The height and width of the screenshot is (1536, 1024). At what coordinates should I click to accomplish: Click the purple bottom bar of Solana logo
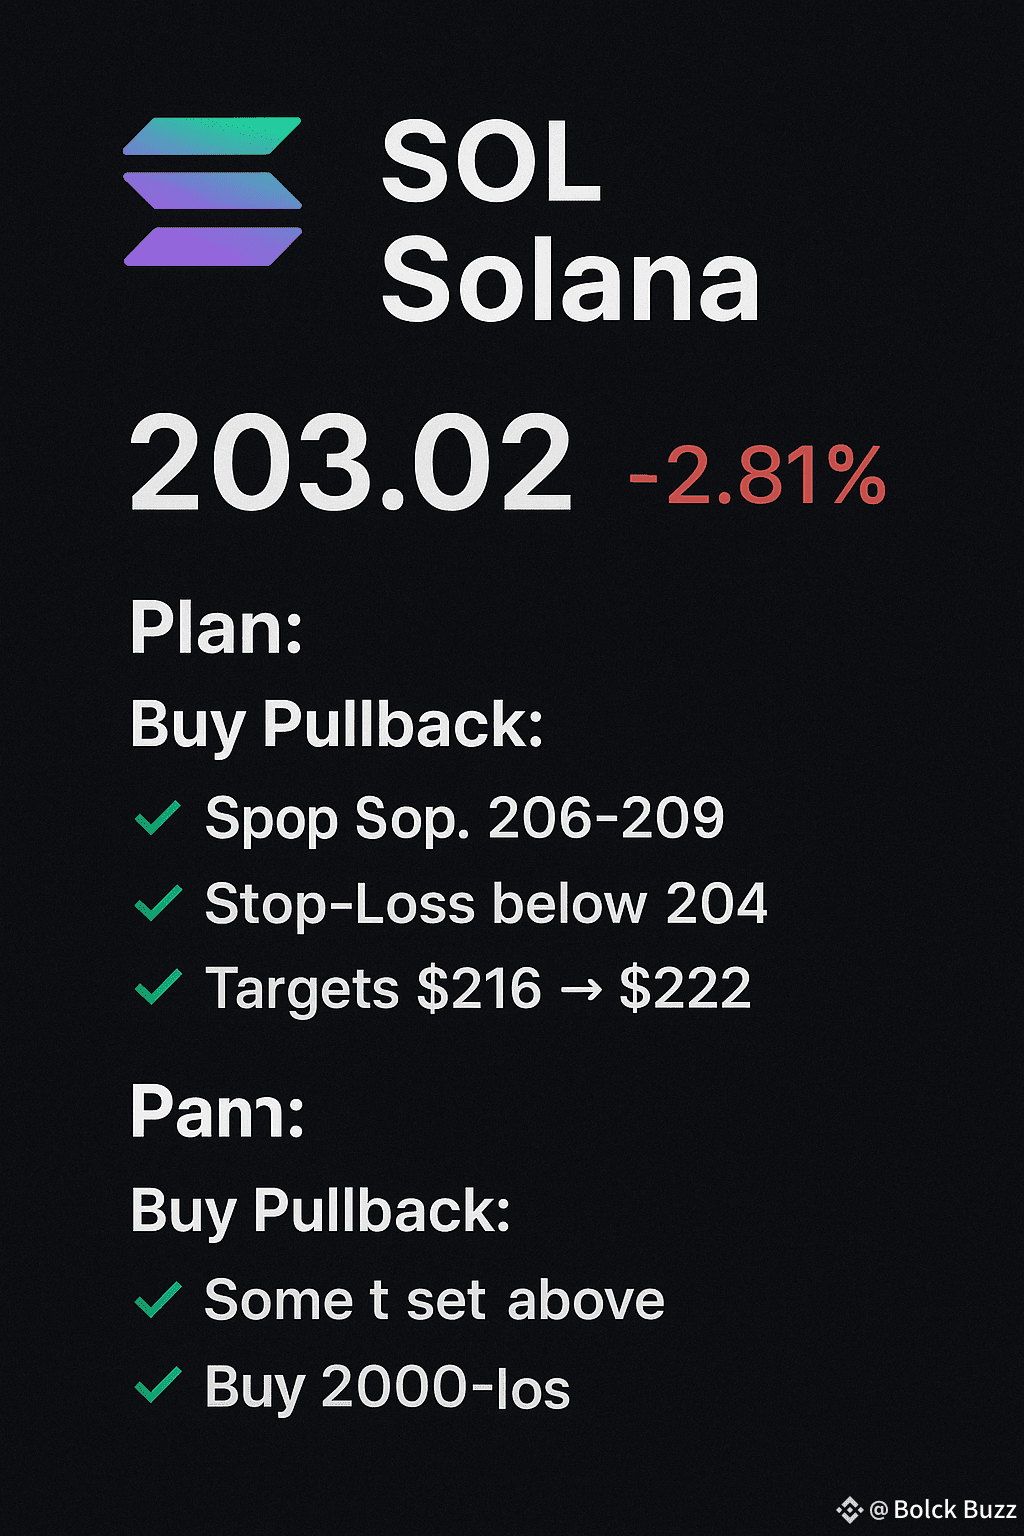(212, 247)
